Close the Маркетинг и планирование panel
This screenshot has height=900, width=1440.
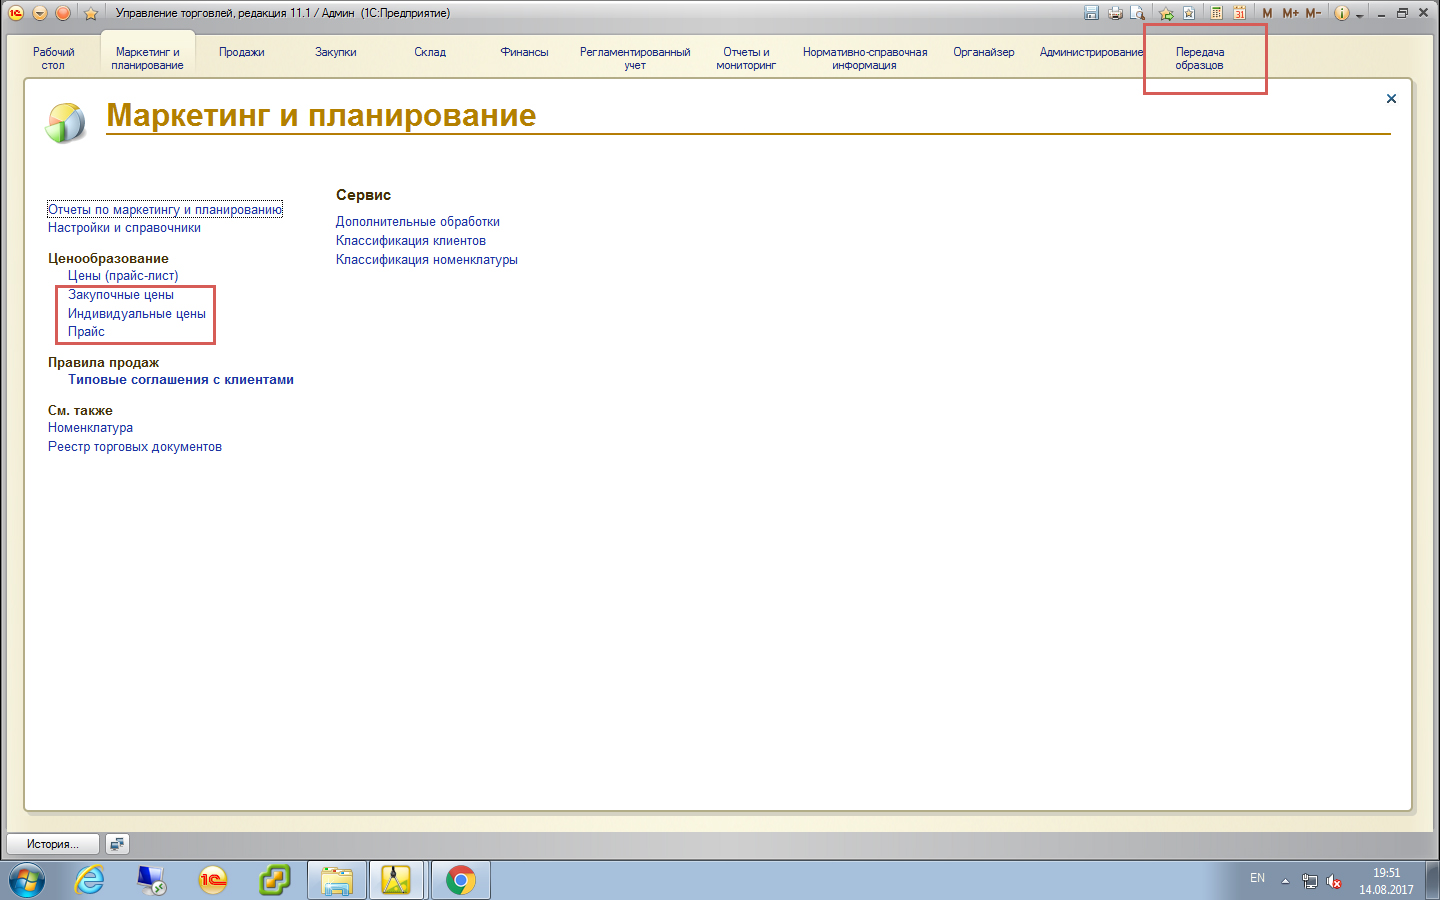pyautogui.click(x=1391, y=99)
